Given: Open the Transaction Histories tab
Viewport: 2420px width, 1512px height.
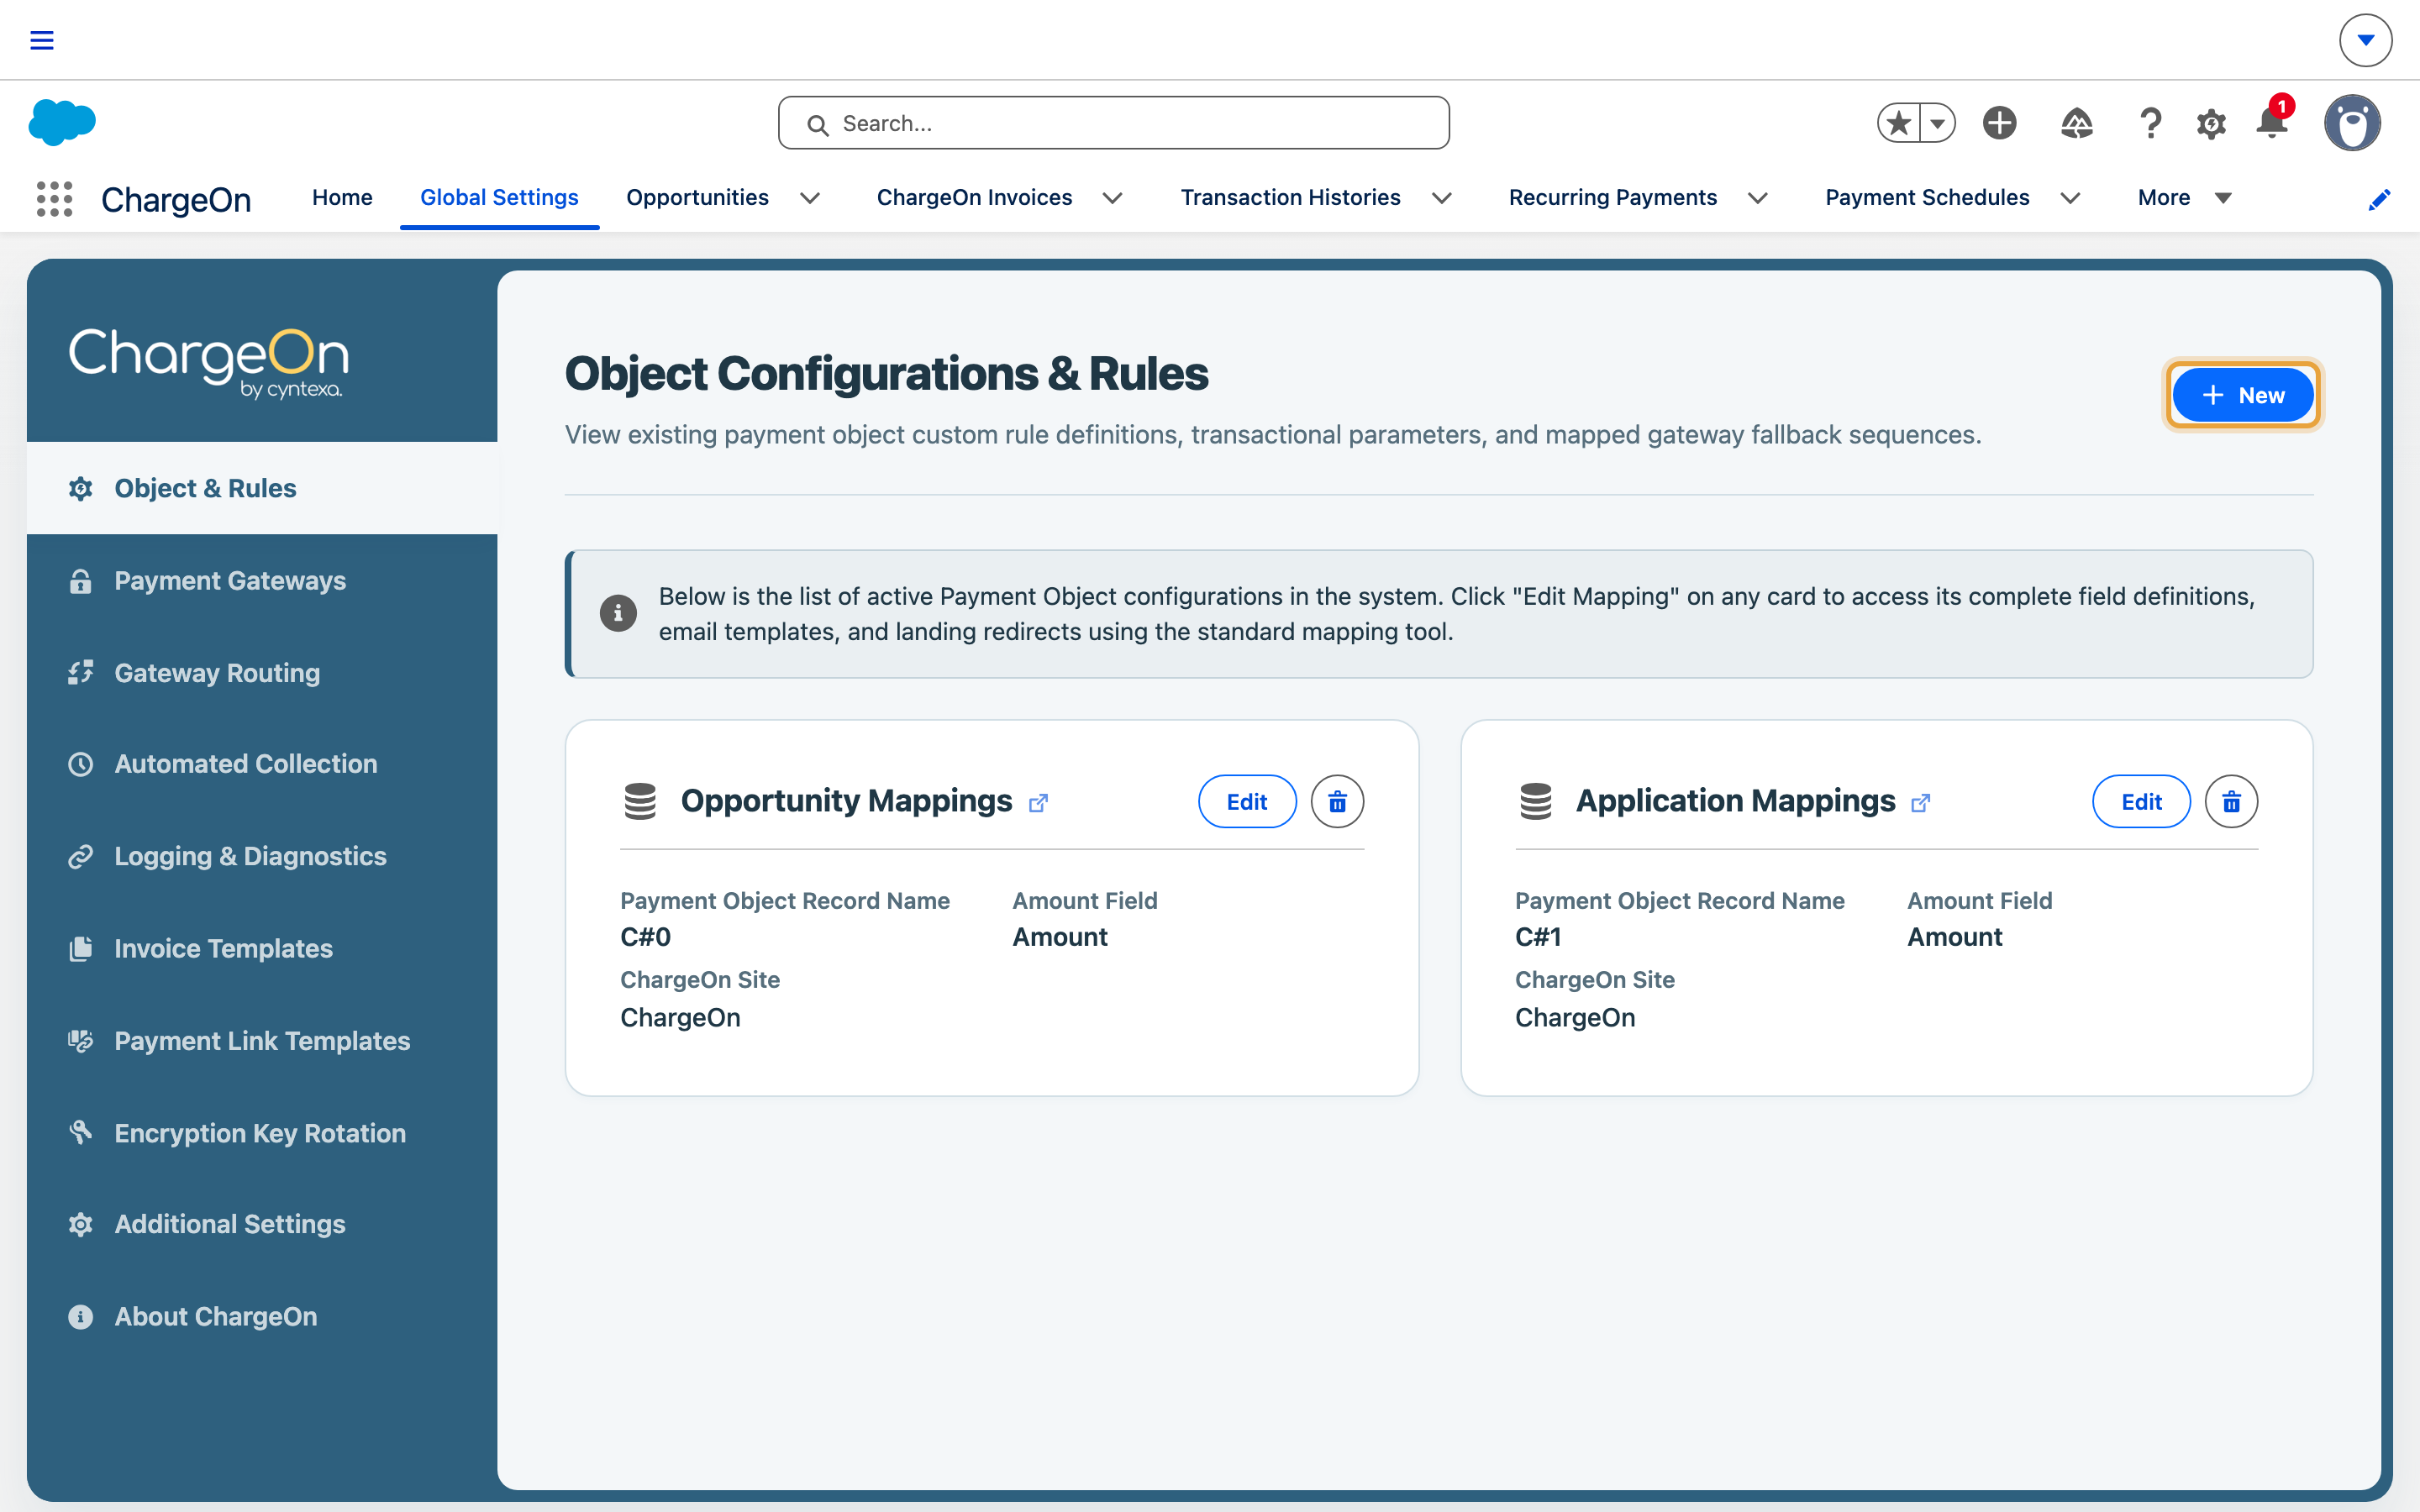Looking at the screenshot, I should [1290, 198].
